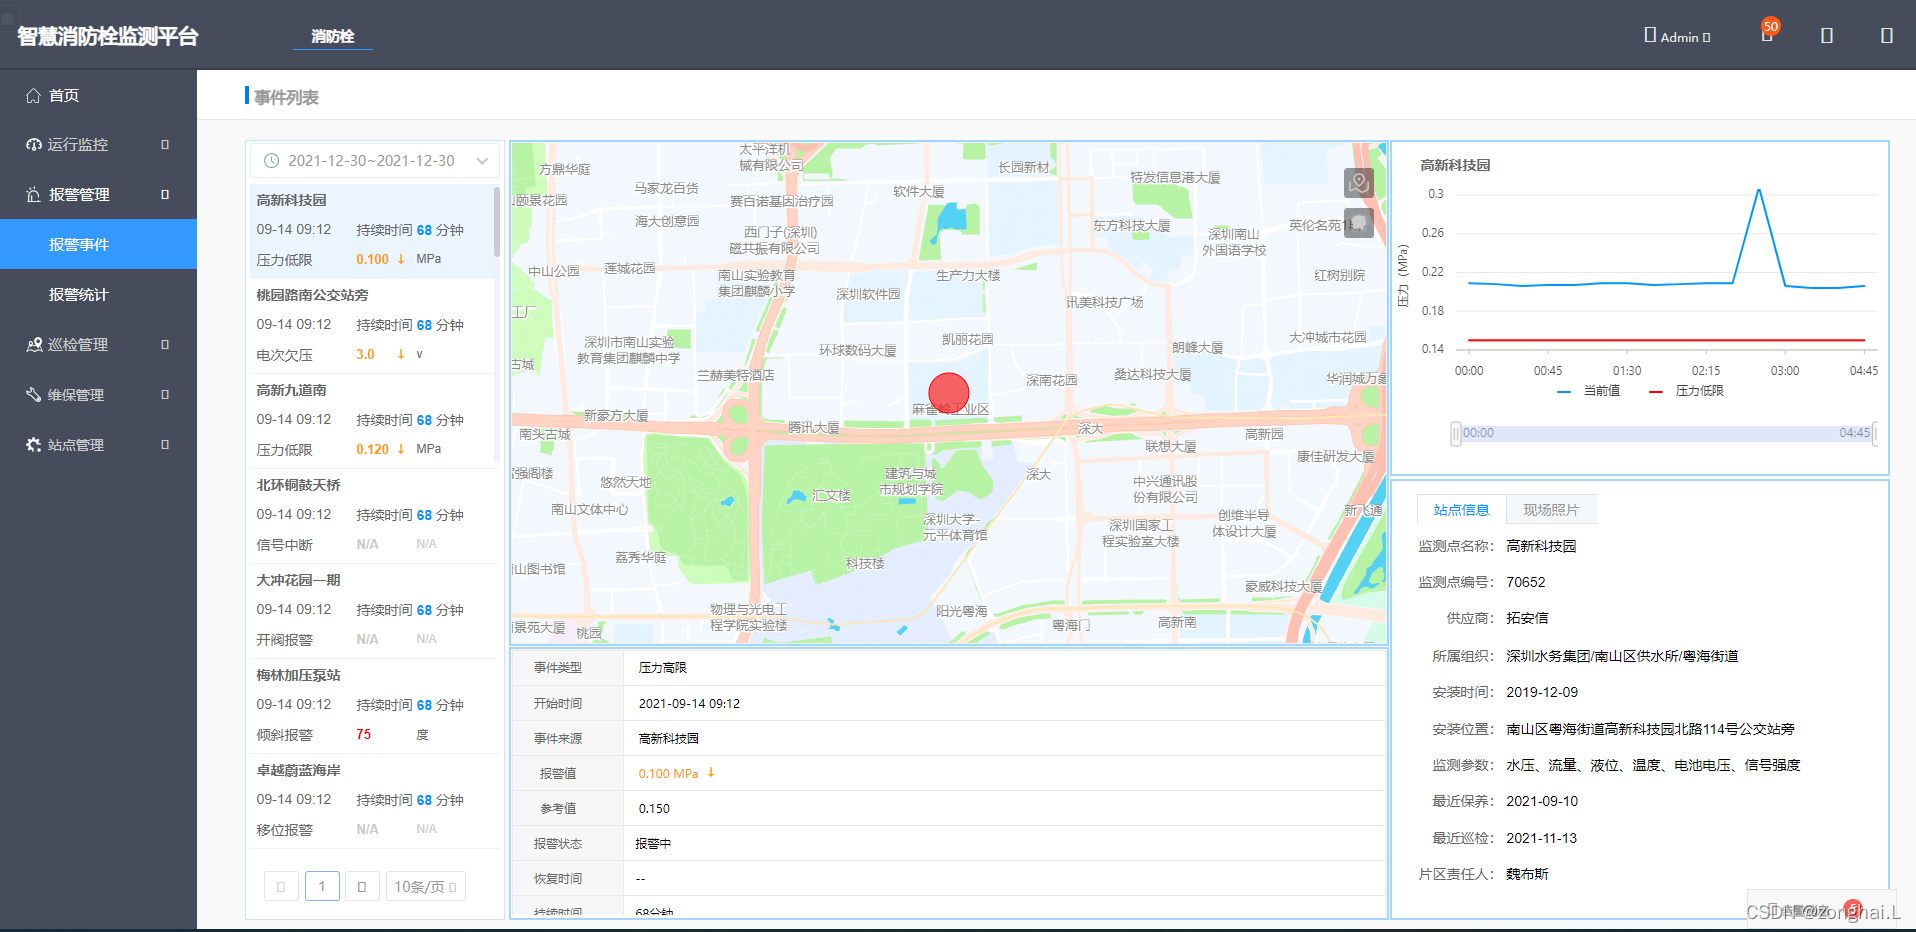Click the 运行监控 gauge icon
The height and width of the screenshot is (932, 1916).
point(33,145)
